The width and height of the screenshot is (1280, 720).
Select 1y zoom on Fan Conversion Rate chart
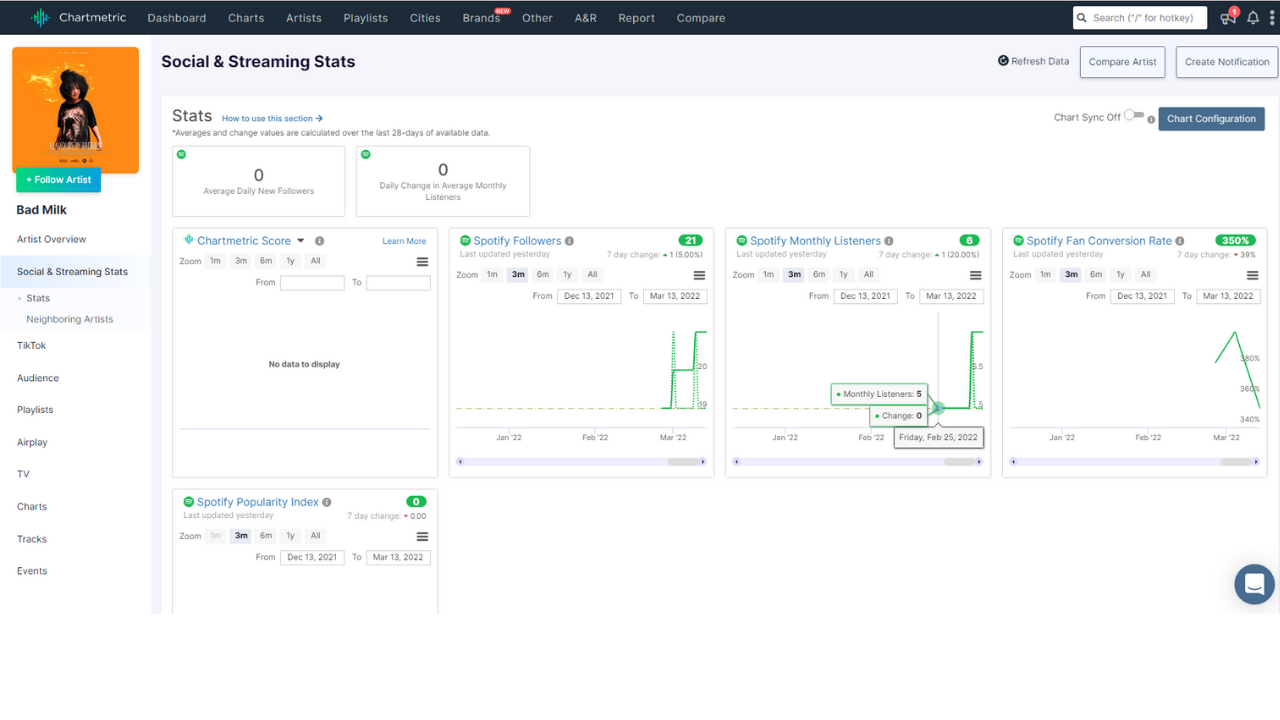pyautogui.click(x=1121, y=275)
